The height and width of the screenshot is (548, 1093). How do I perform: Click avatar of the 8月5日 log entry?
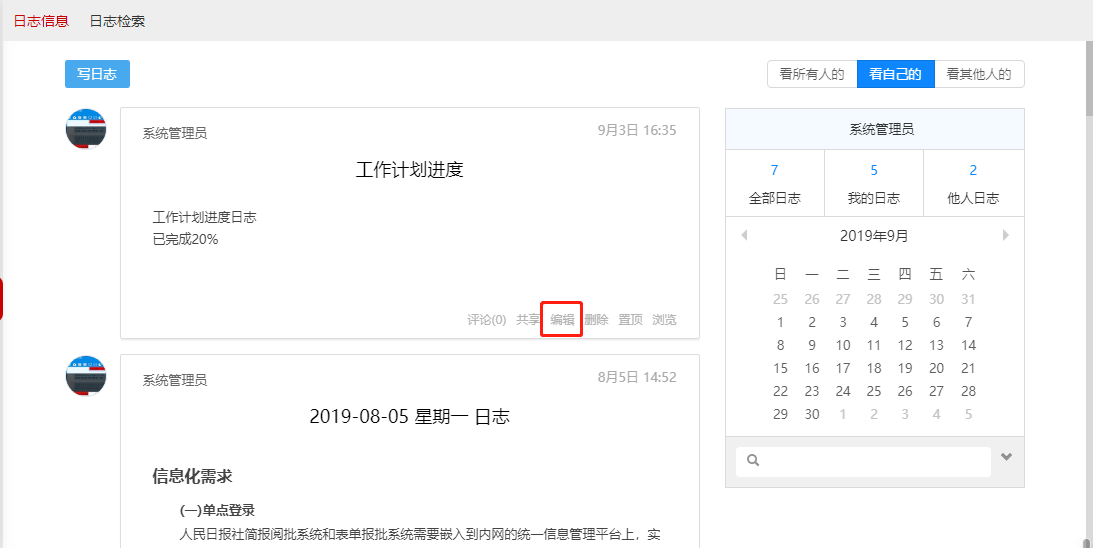pos(86,376)
